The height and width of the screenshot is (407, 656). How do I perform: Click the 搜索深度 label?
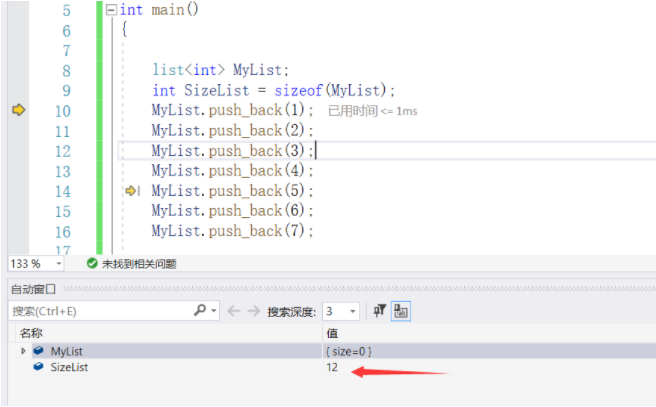point(292,312)
